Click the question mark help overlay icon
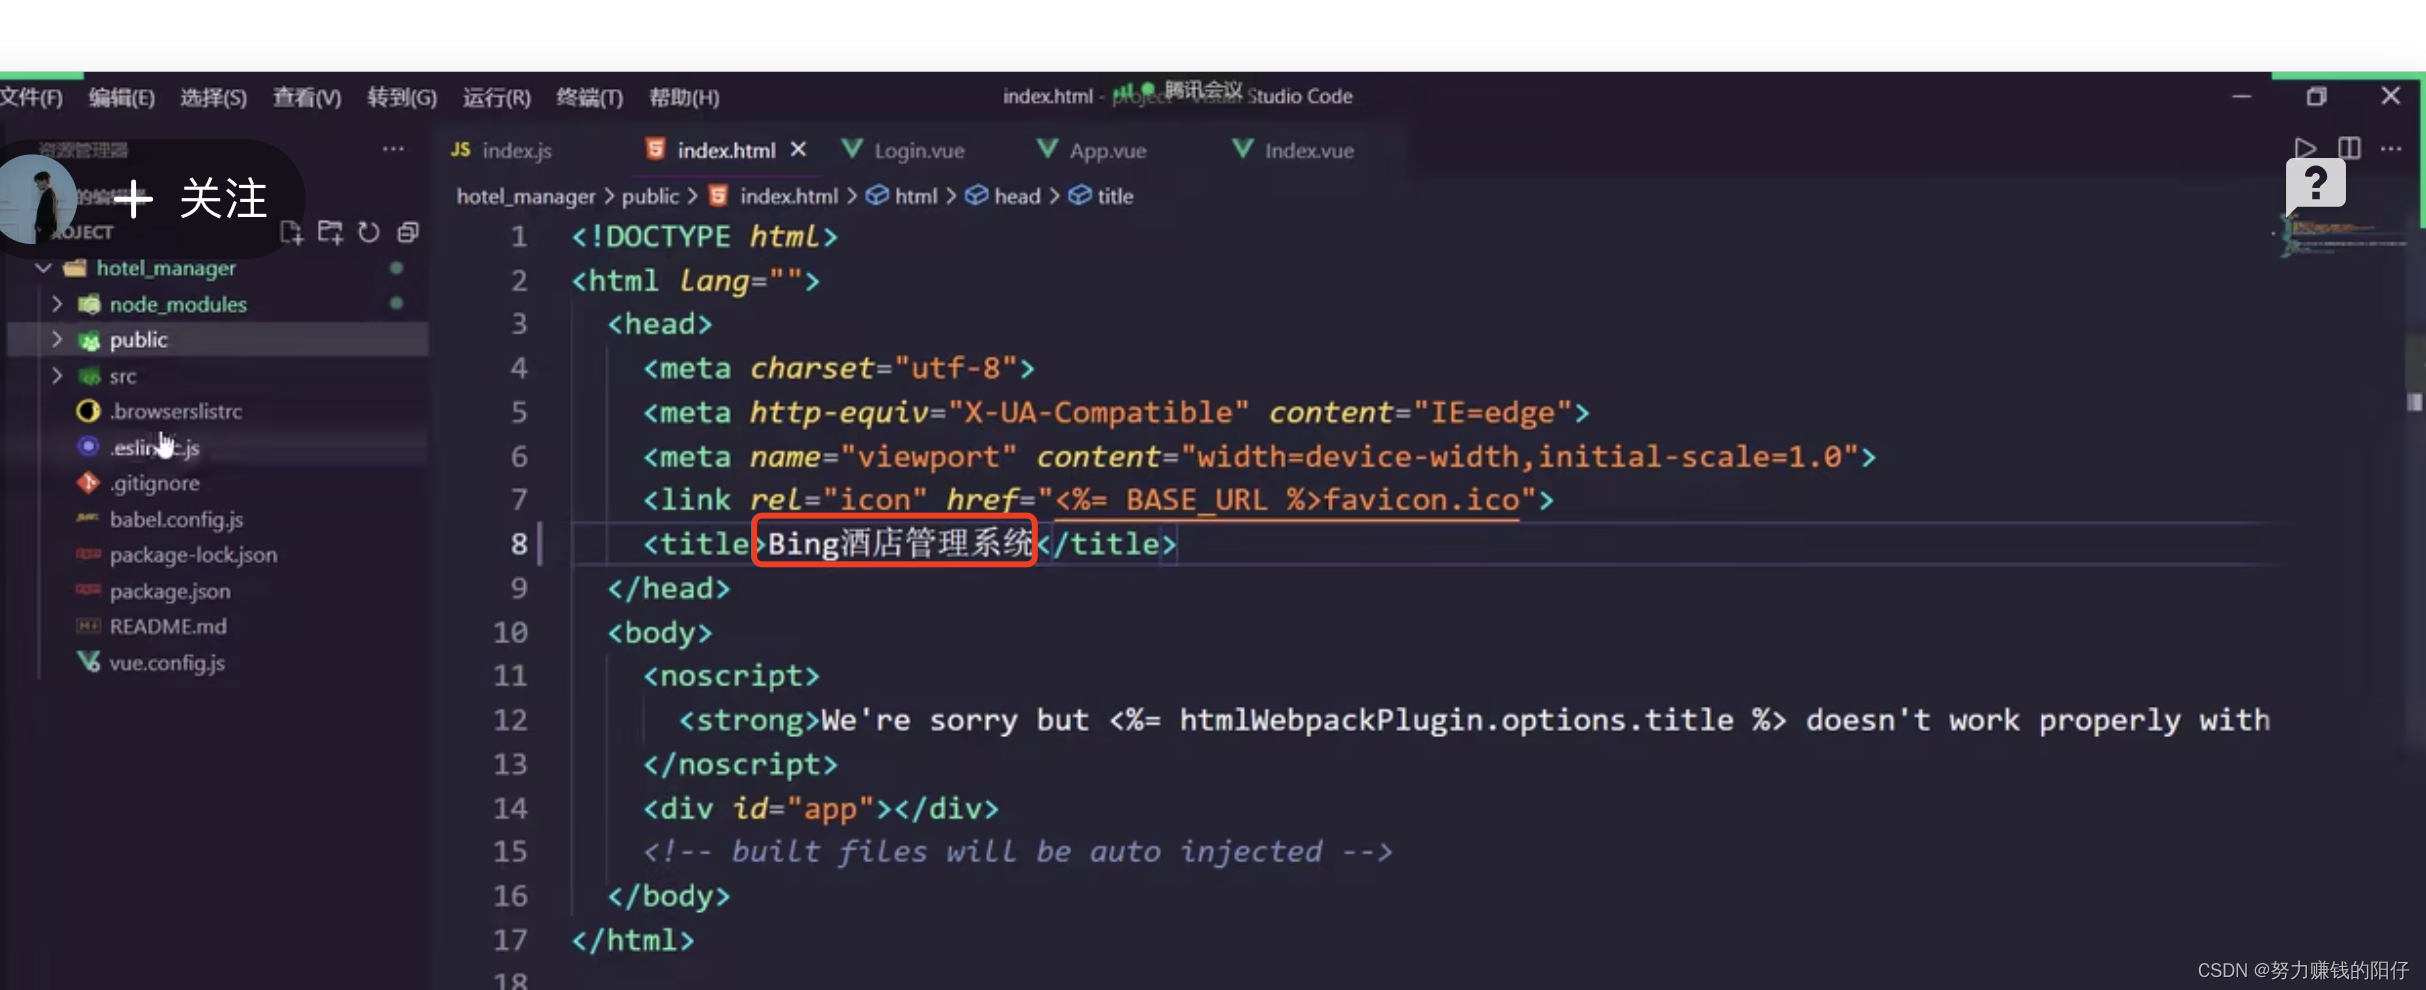2426x990 pixels. [x=2316, y=184]
